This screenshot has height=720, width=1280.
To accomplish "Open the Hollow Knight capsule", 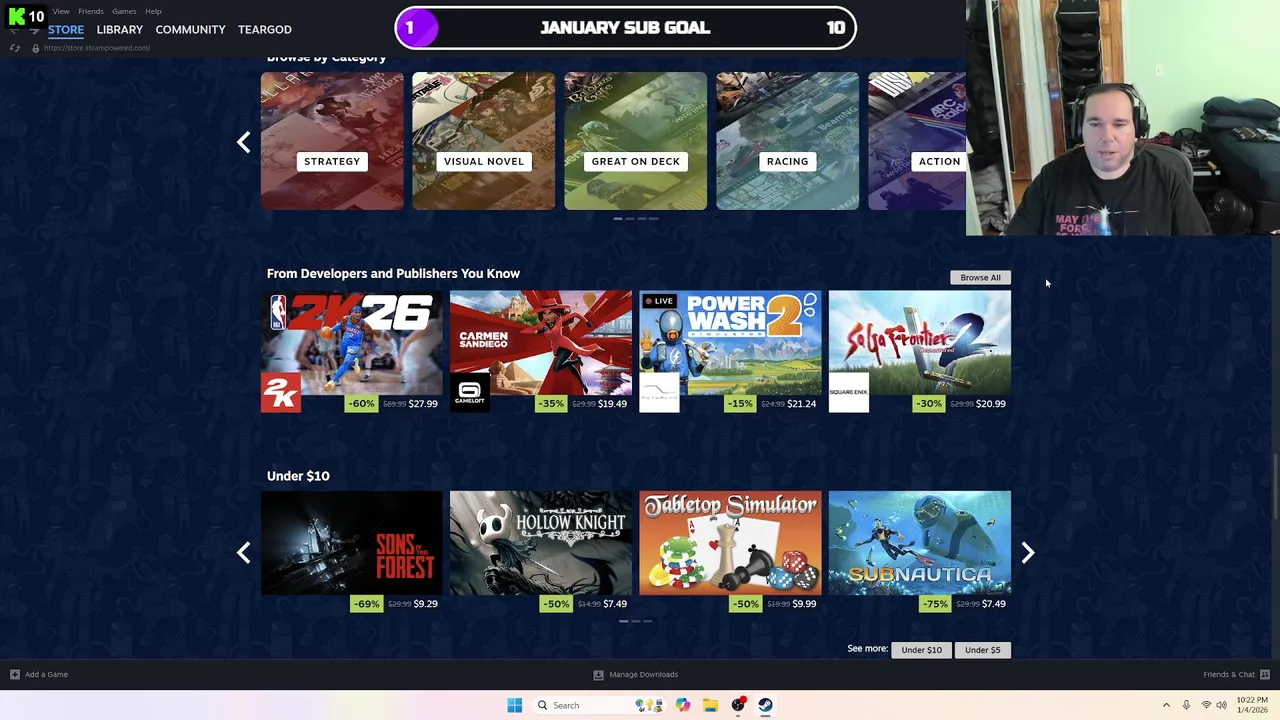I will 541,543.
